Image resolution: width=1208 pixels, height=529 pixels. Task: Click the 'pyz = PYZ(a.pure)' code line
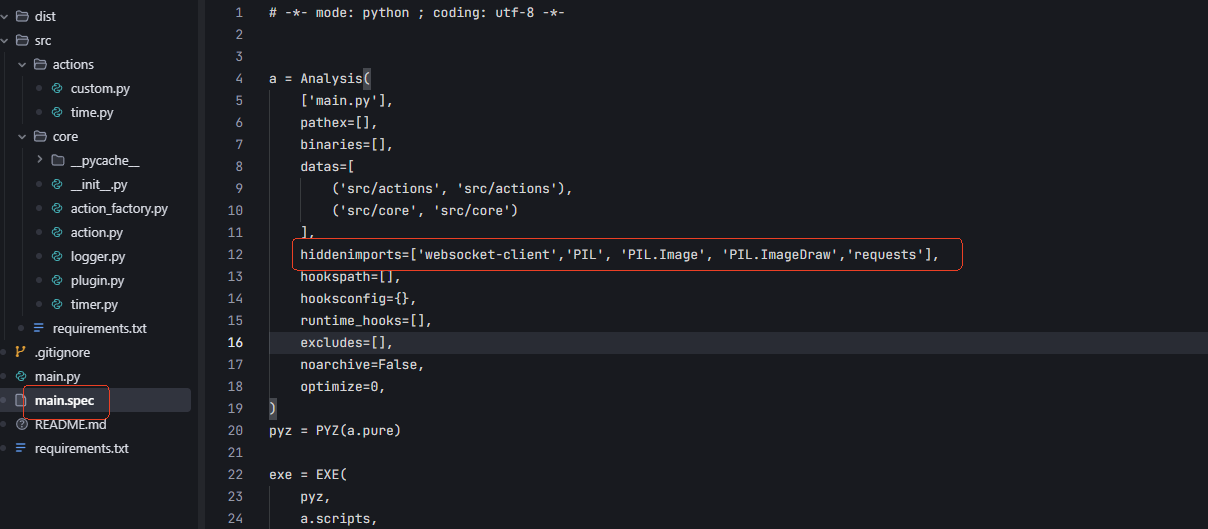pos(334,430)
